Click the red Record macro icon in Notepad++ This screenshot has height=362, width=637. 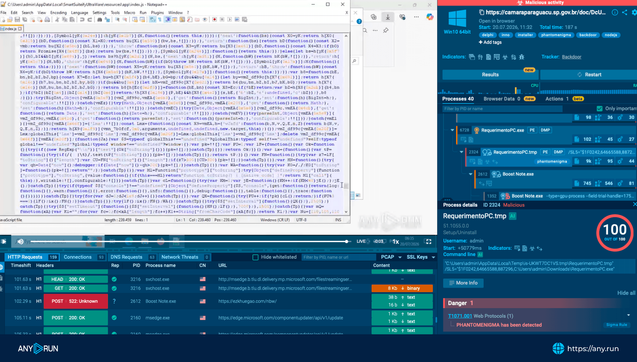214,19
